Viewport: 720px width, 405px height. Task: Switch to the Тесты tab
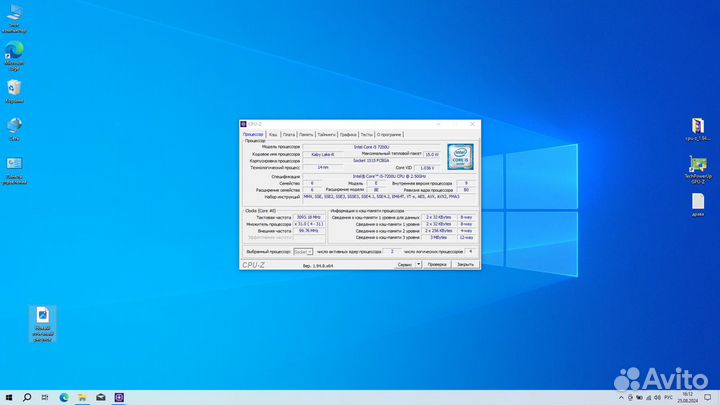coord(366,135)
